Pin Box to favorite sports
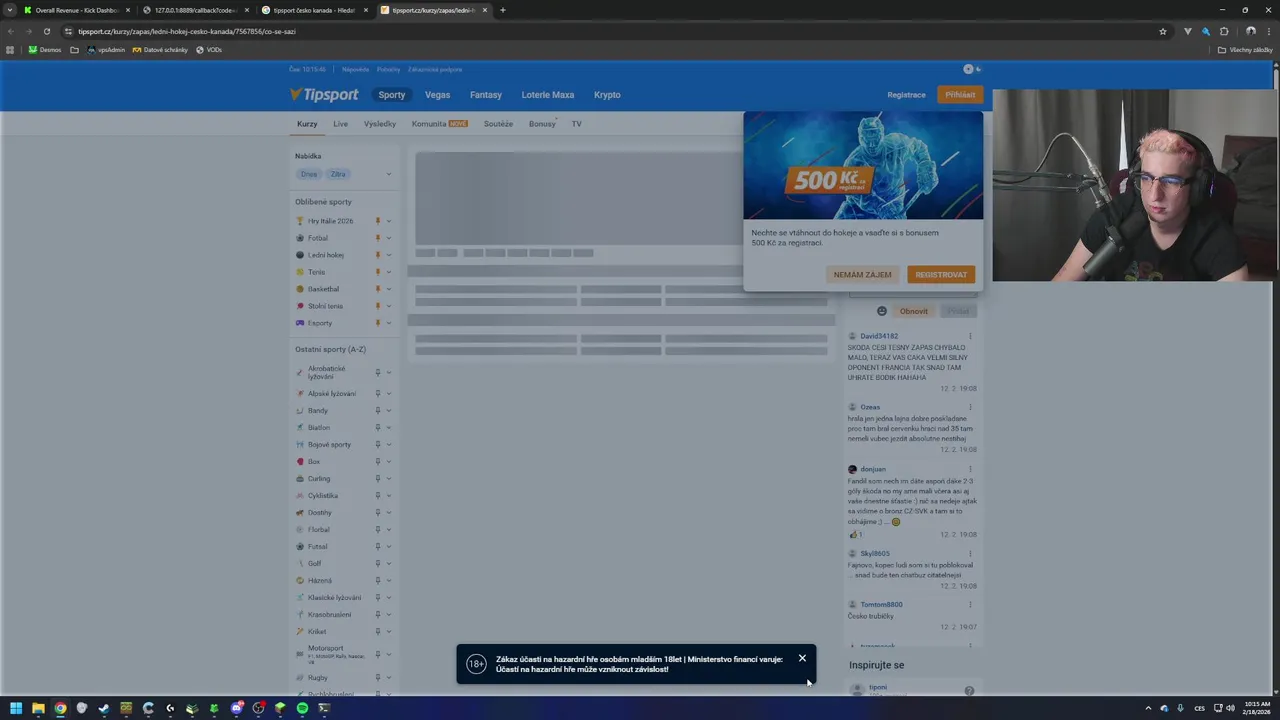Image resolution: width=1280 pixels, height=720 pixels. 378,462
